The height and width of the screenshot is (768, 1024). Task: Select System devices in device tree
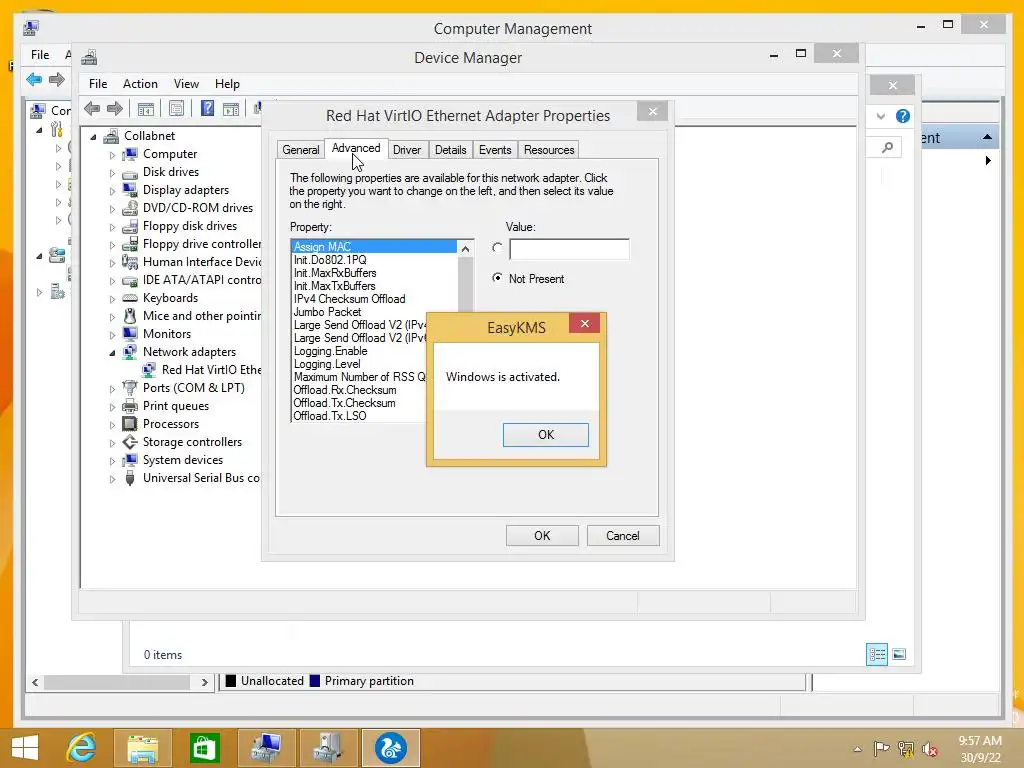click(x=183, y=460)
